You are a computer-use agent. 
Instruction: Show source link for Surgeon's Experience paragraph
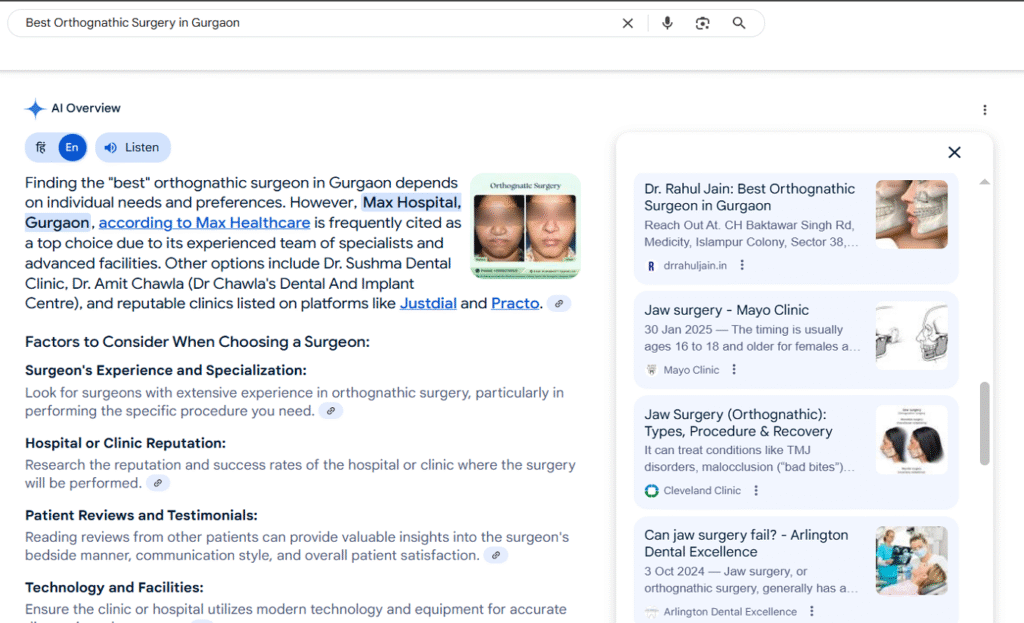coord(331,411)
